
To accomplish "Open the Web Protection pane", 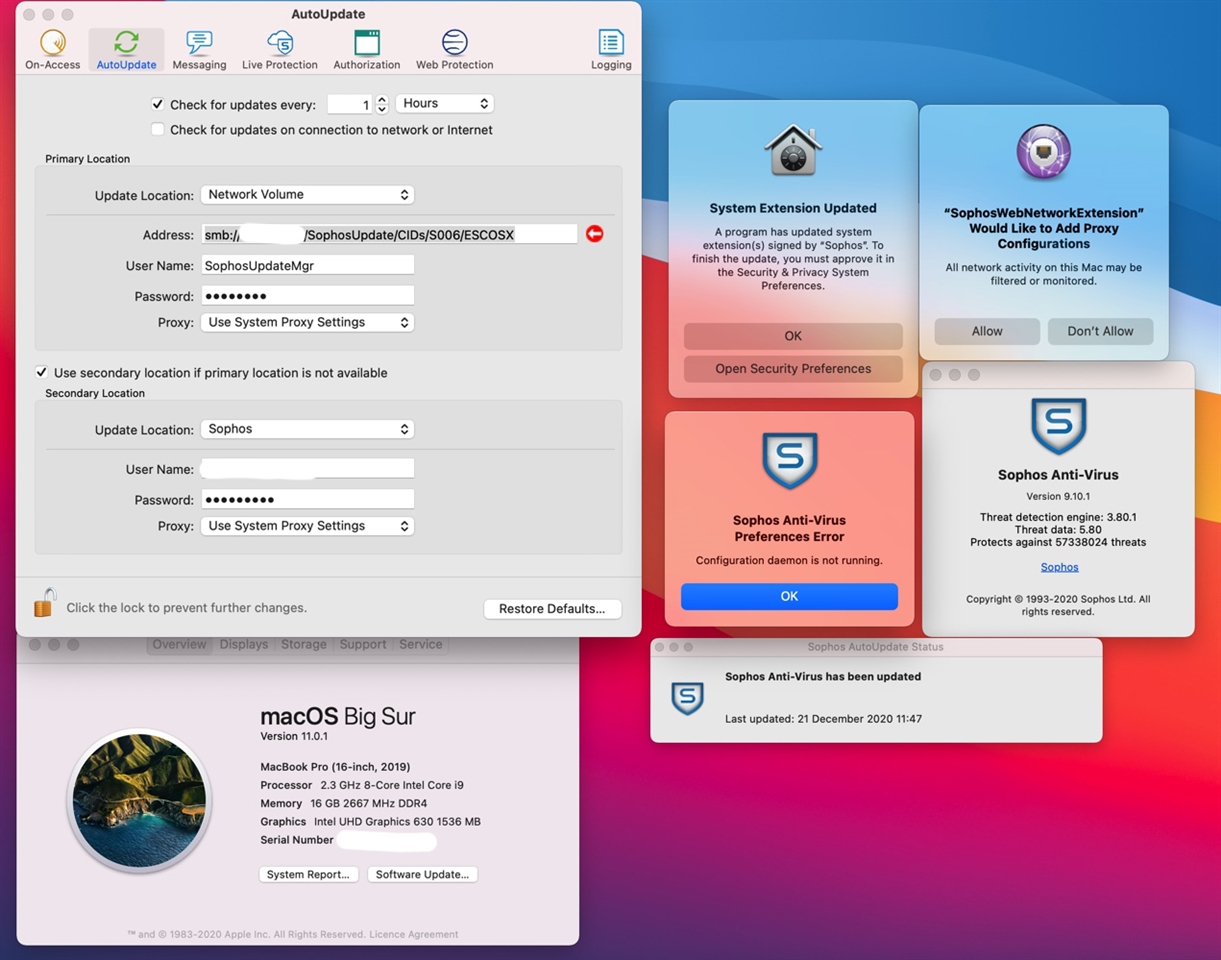I will pos(455,50).
